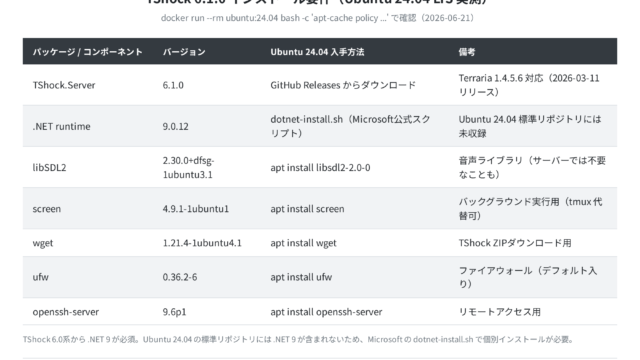Click the 'パッケージ / コンポーネント' column header

tap(88, 52)
